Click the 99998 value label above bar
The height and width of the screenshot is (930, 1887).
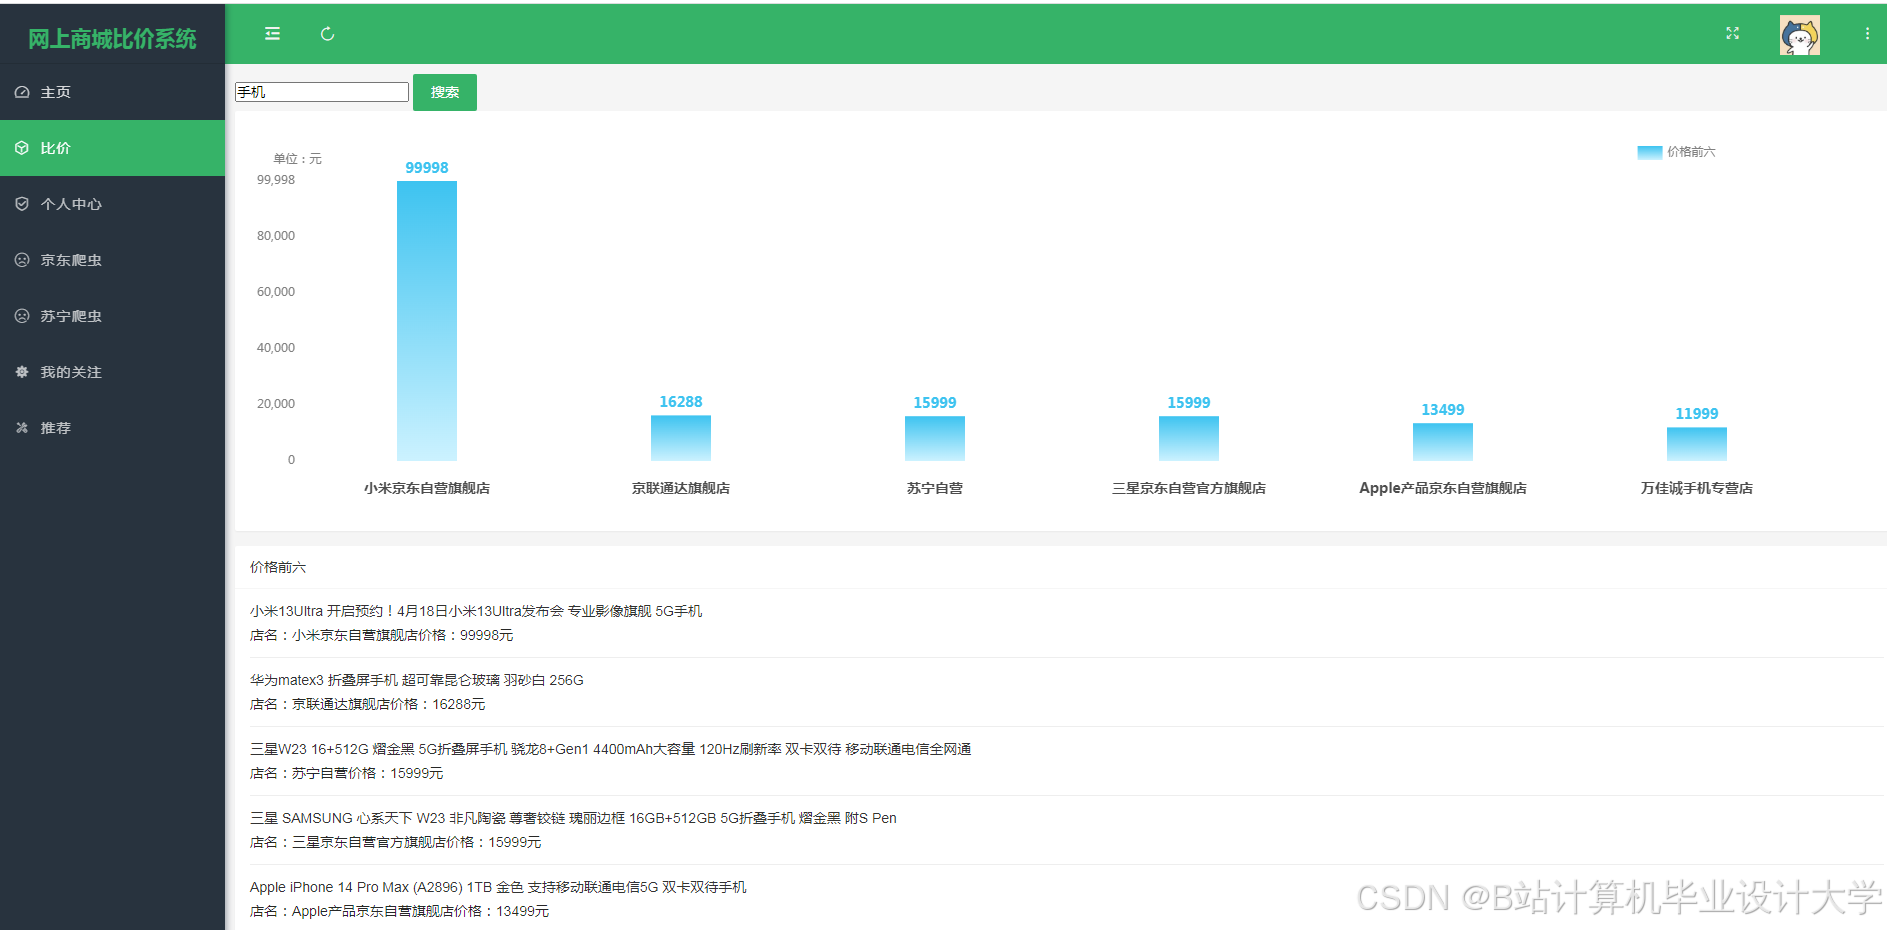[427, 168]
